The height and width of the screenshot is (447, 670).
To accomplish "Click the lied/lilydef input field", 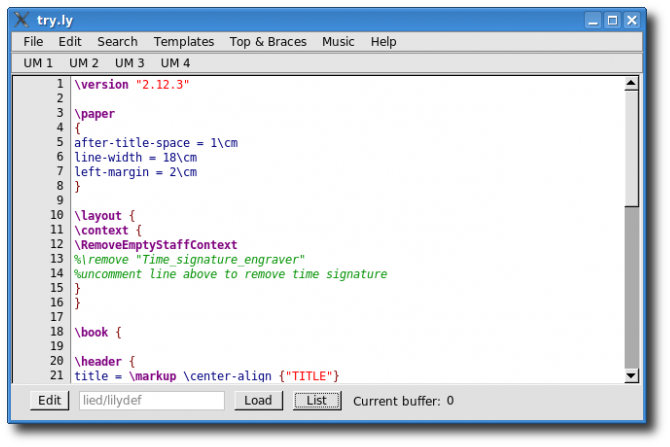I will [x=152, y=400].
